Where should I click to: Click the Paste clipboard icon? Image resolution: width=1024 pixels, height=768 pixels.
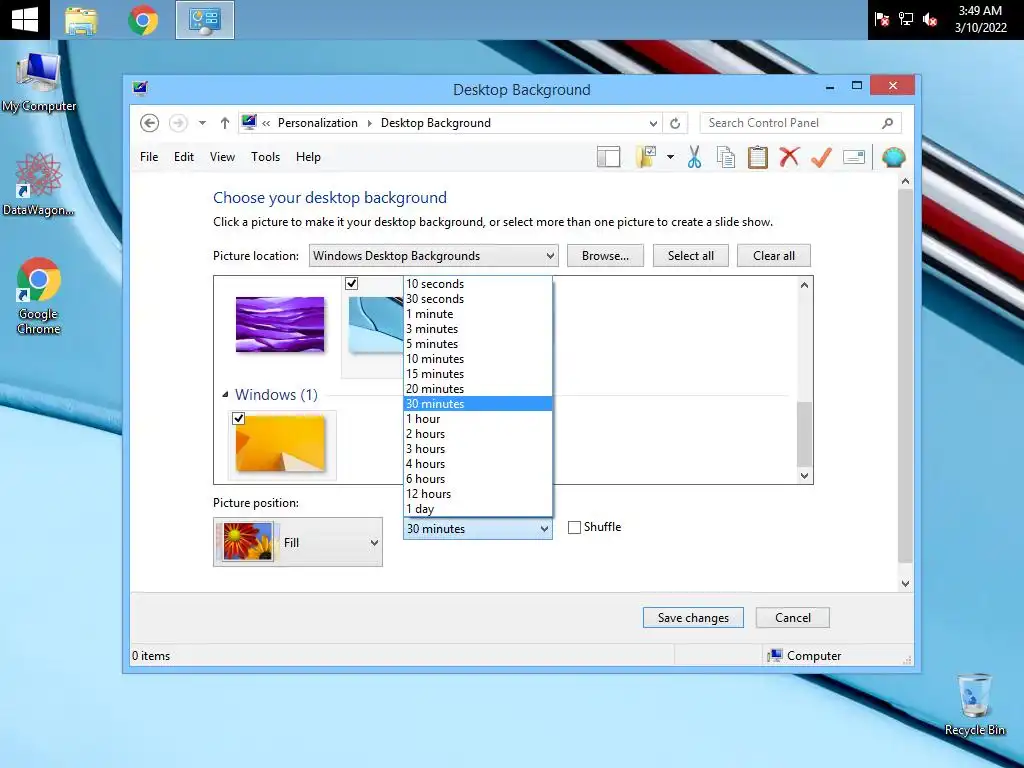[758, 157]
